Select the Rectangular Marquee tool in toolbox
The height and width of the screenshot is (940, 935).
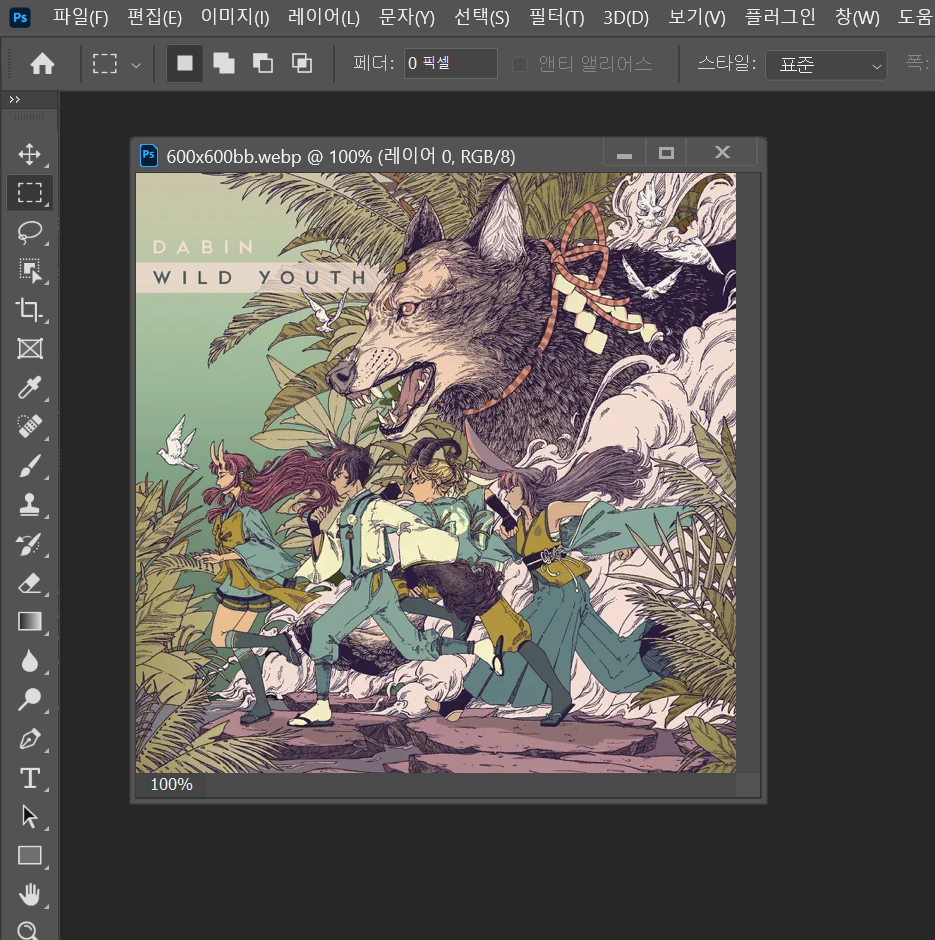pos(29,192)
